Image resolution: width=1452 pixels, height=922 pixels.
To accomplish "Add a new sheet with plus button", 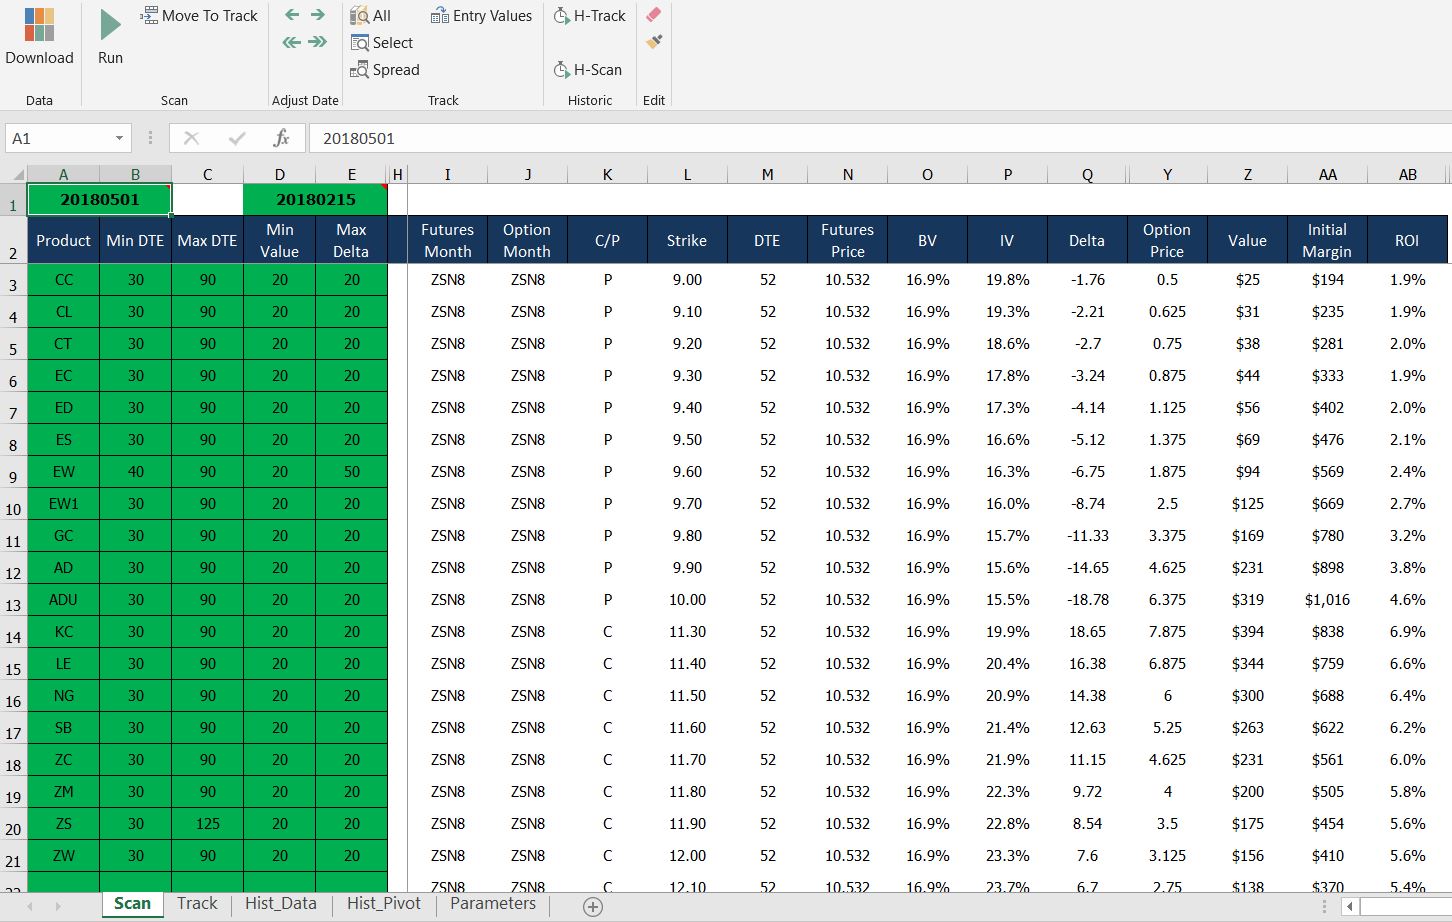I will (x=593, y=906).
